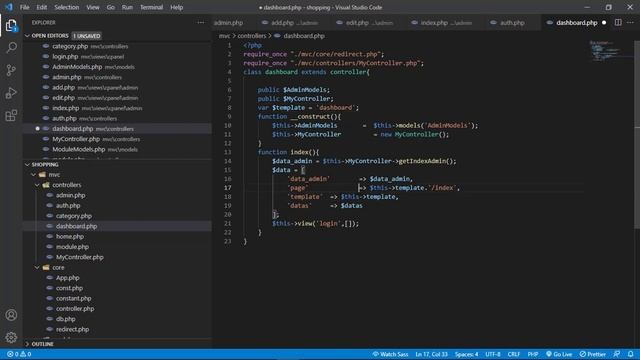Click CRLF end of line setting
The height and width of the screenshot is (360, 640).
[x=514, y=354]
